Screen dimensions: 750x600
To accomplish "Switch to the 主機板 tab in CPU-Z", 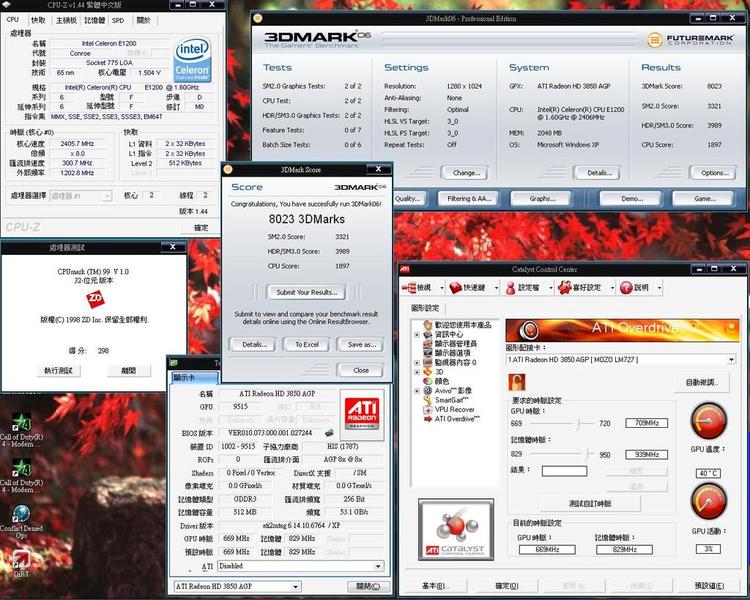I will (x=66, y=20).
